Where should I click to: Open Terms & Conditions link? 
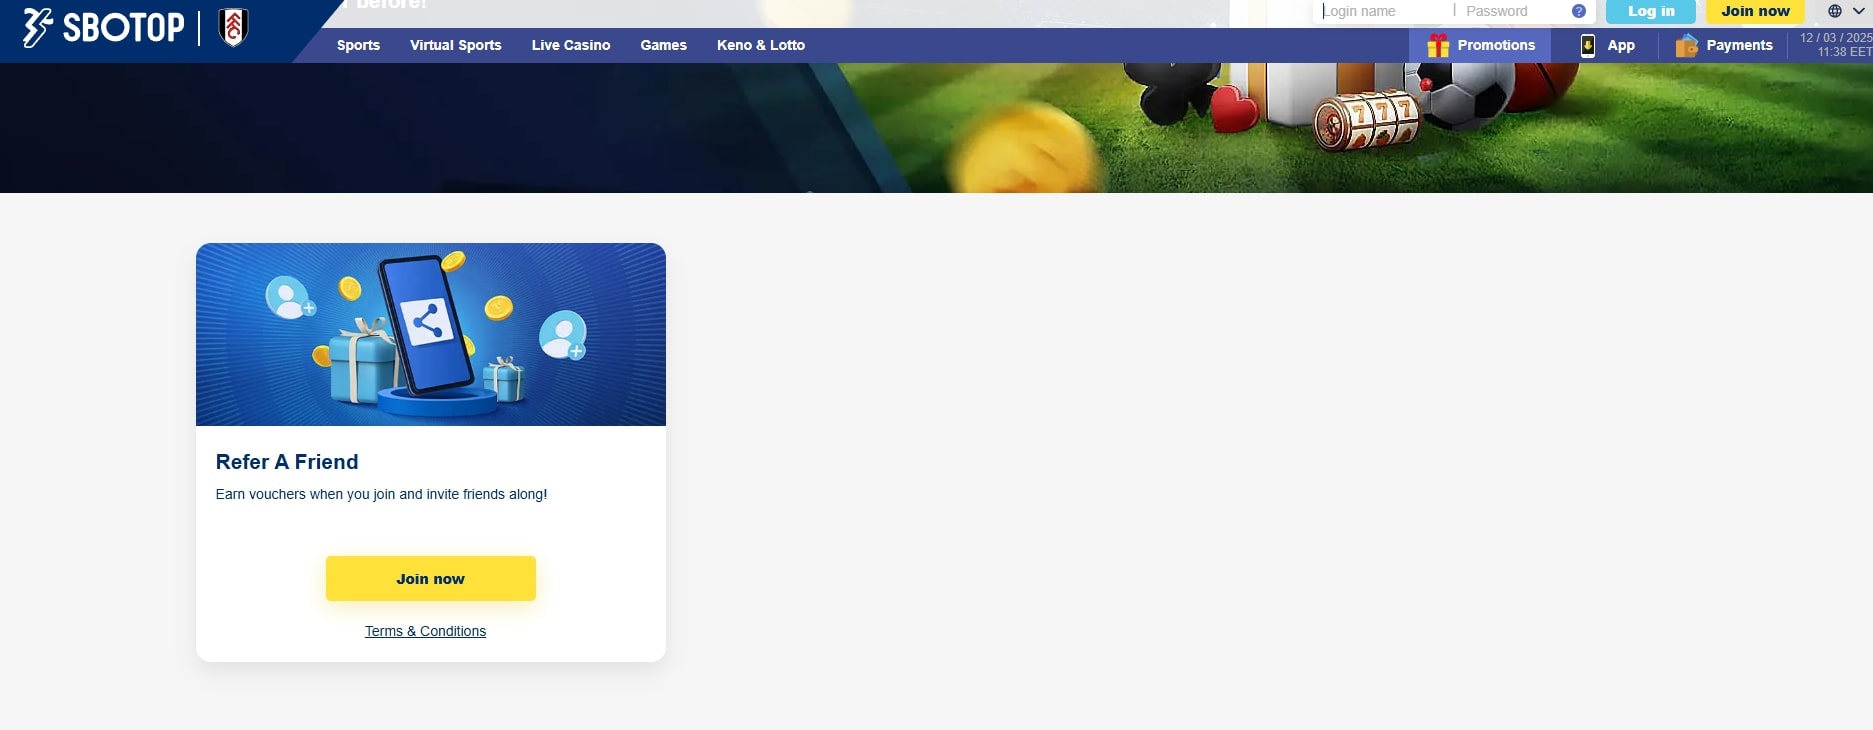(425, 631)
